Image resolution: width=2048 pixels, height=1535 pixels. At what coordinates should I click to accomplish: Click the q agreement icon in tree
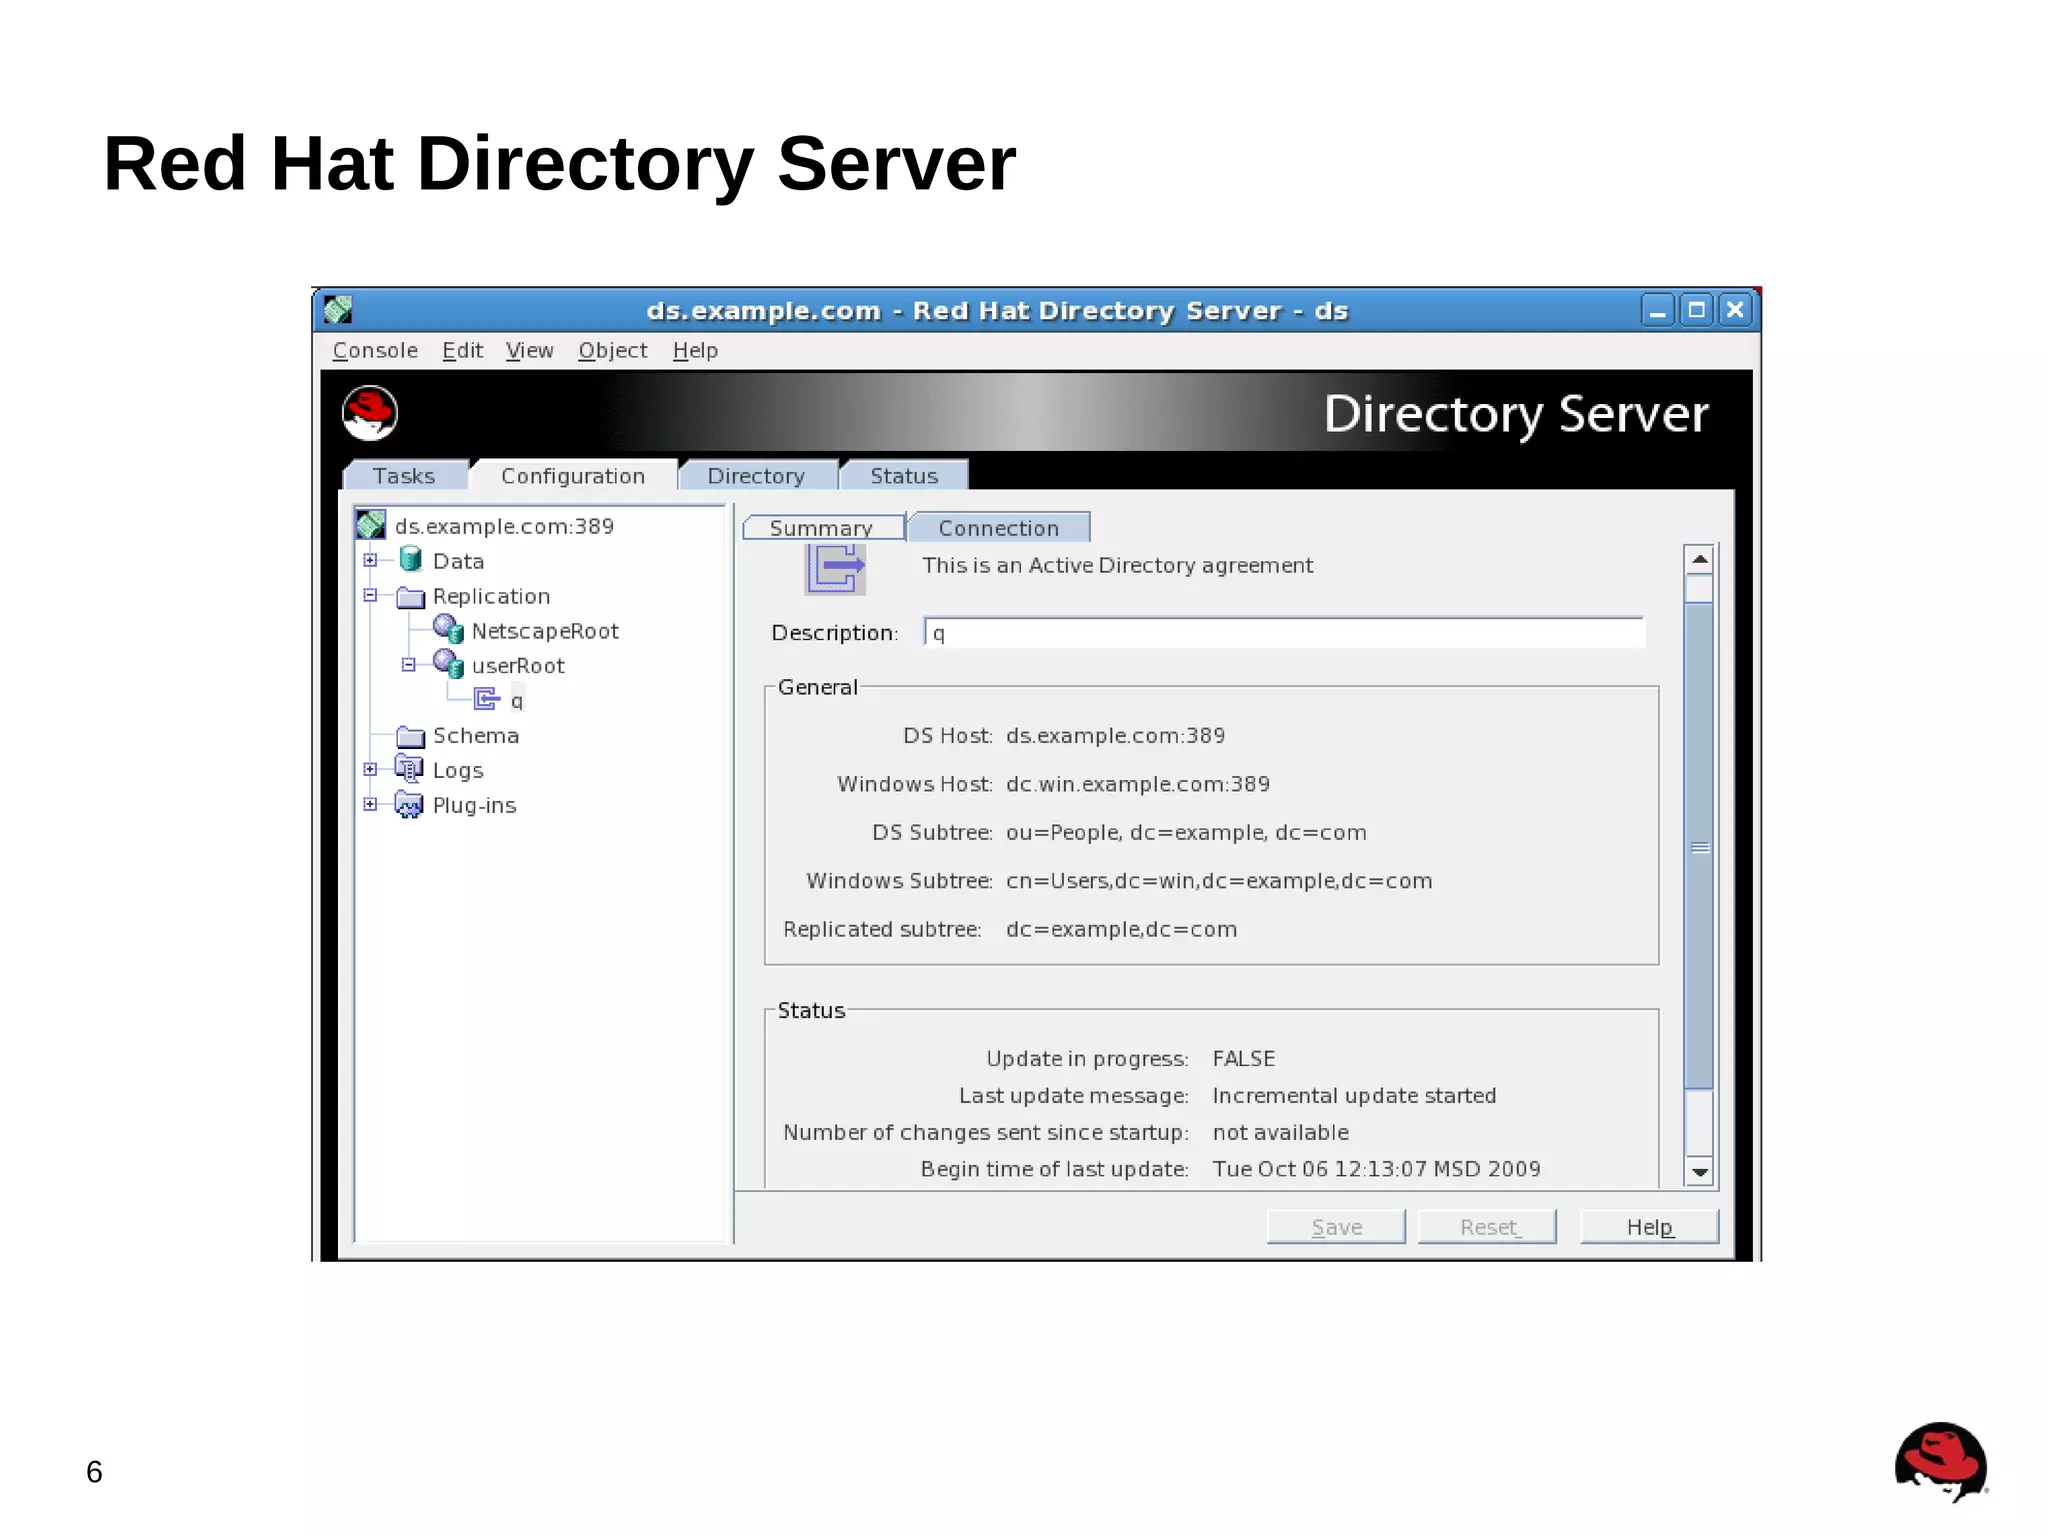pyautogui.click(x=487, y=699)
